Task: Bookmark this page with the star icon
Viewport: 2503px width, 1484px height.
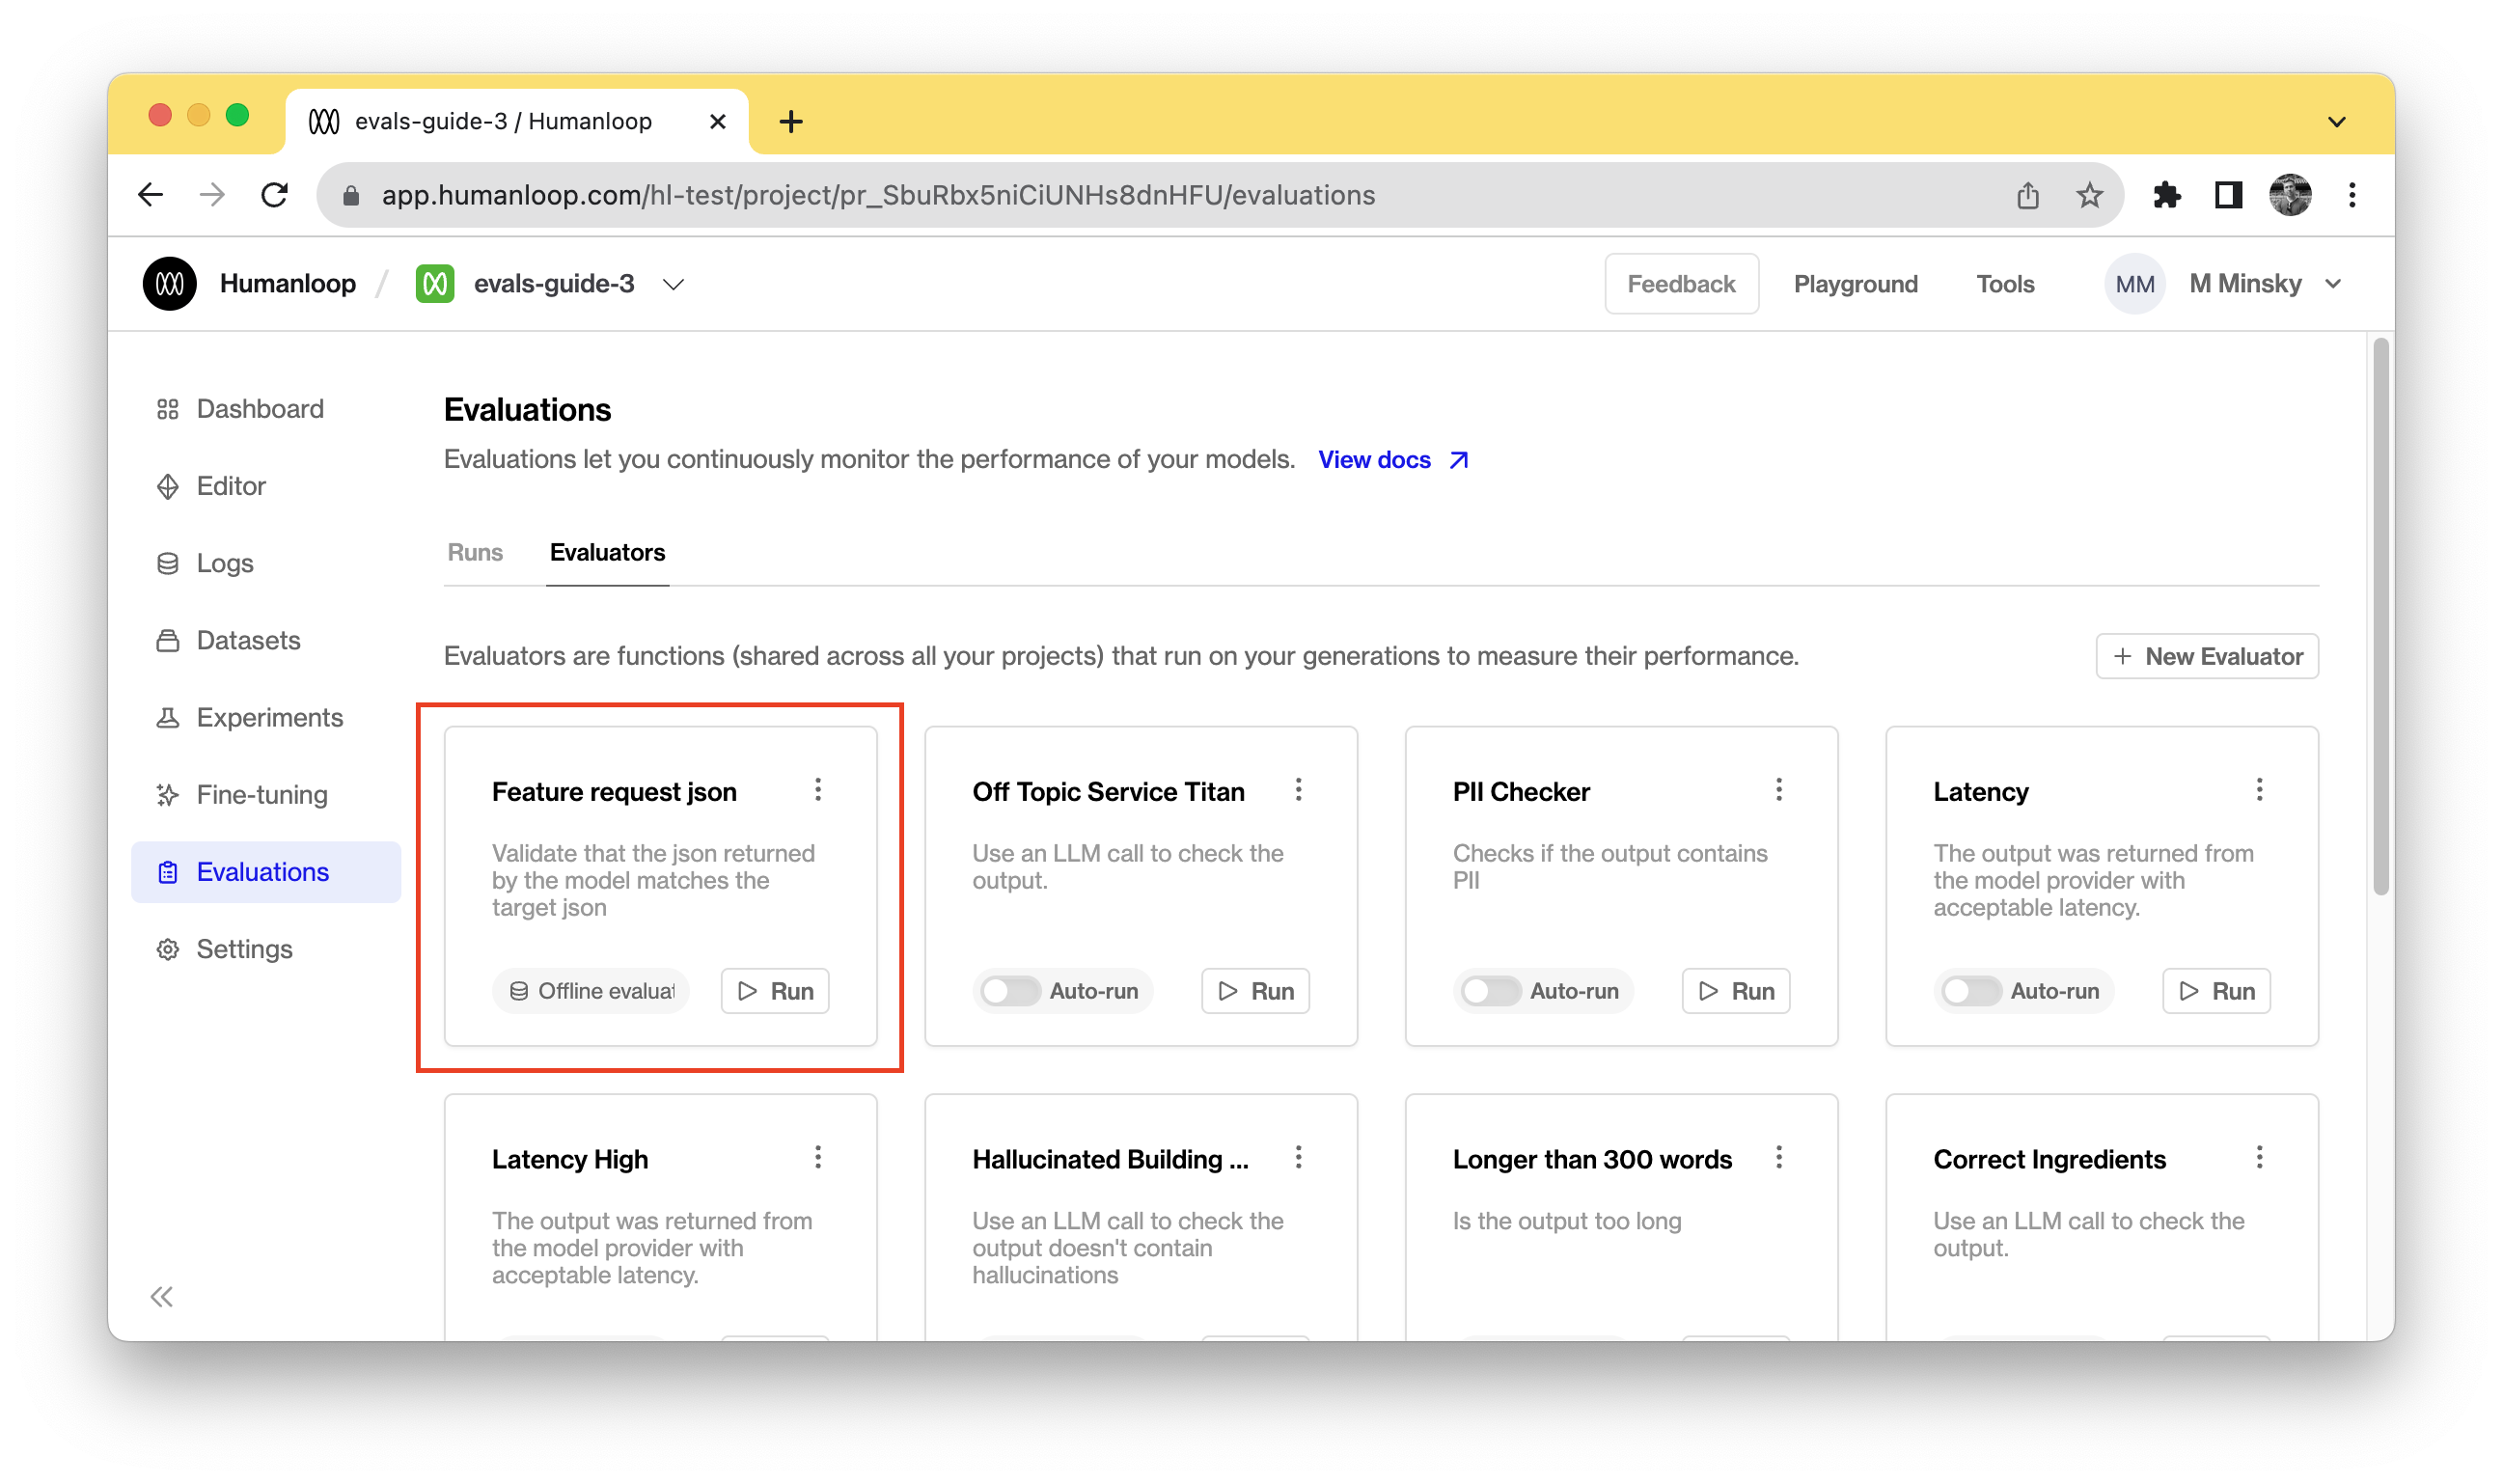Action: [x=2089, y=195]
